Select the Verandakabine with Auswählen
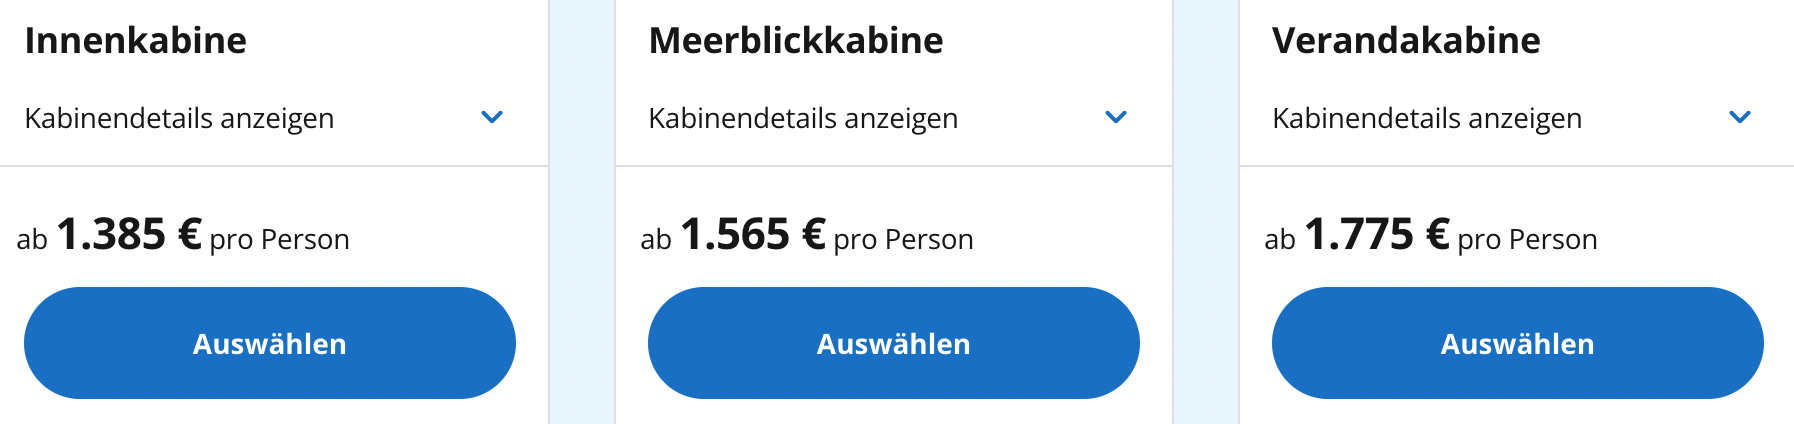This screenshot has width=1794, height=424. tap(1517, 343)
